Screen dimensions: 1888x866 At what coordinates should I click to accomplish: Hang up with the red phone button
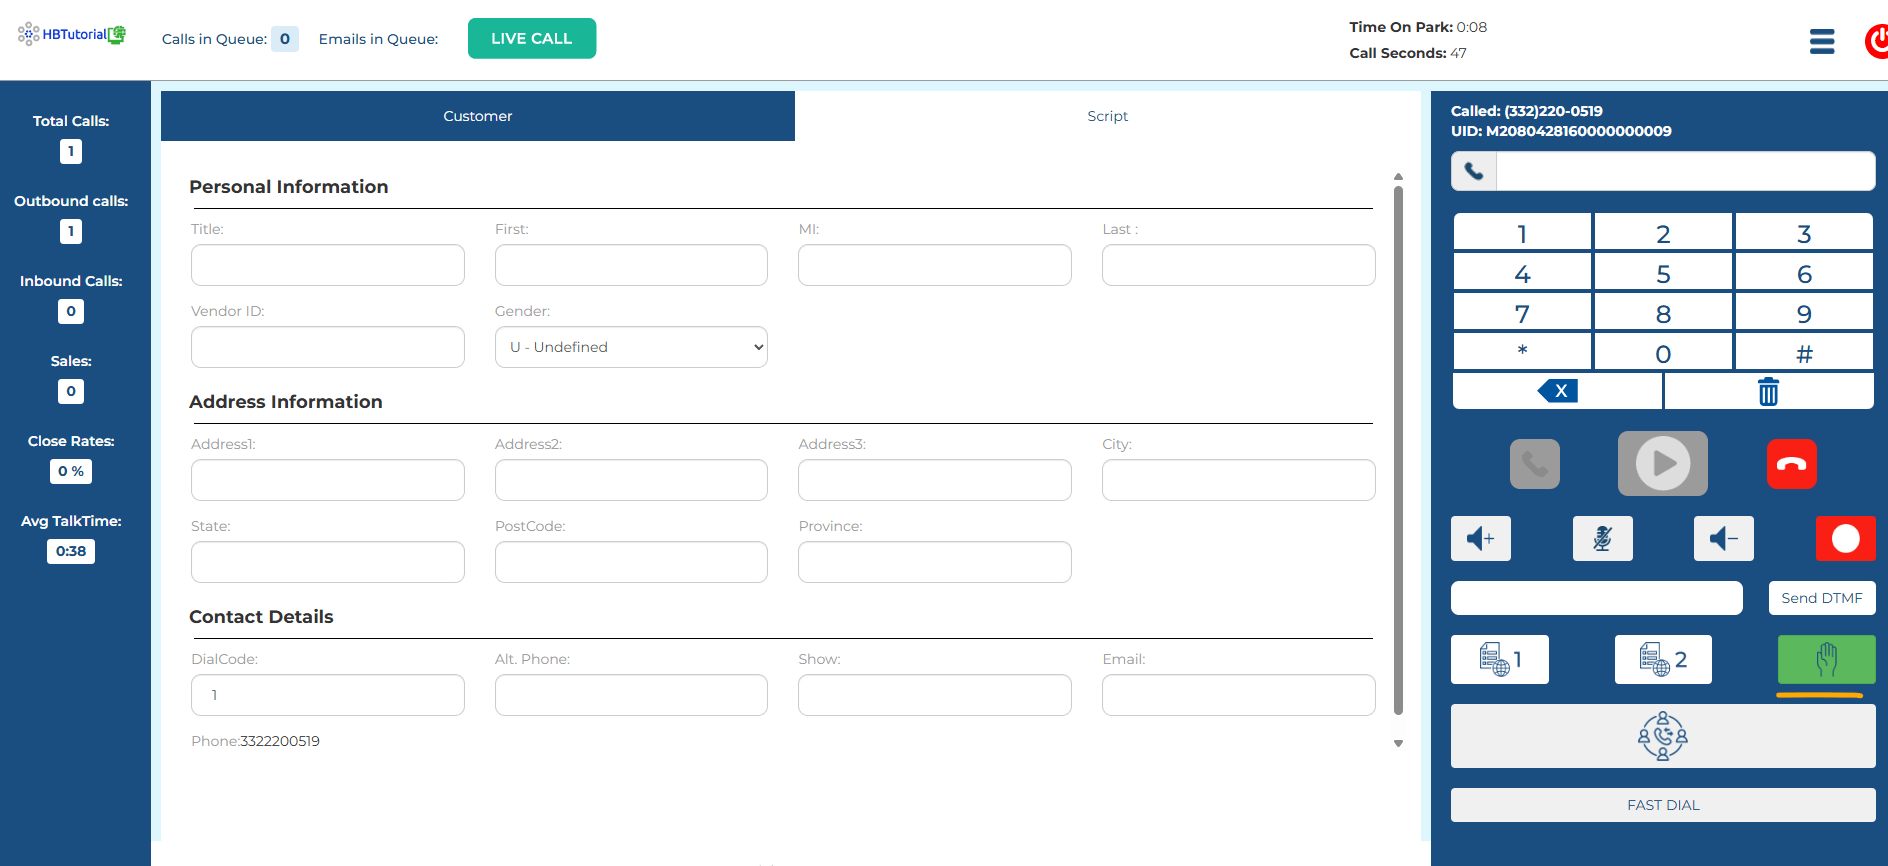[1792, 464]
